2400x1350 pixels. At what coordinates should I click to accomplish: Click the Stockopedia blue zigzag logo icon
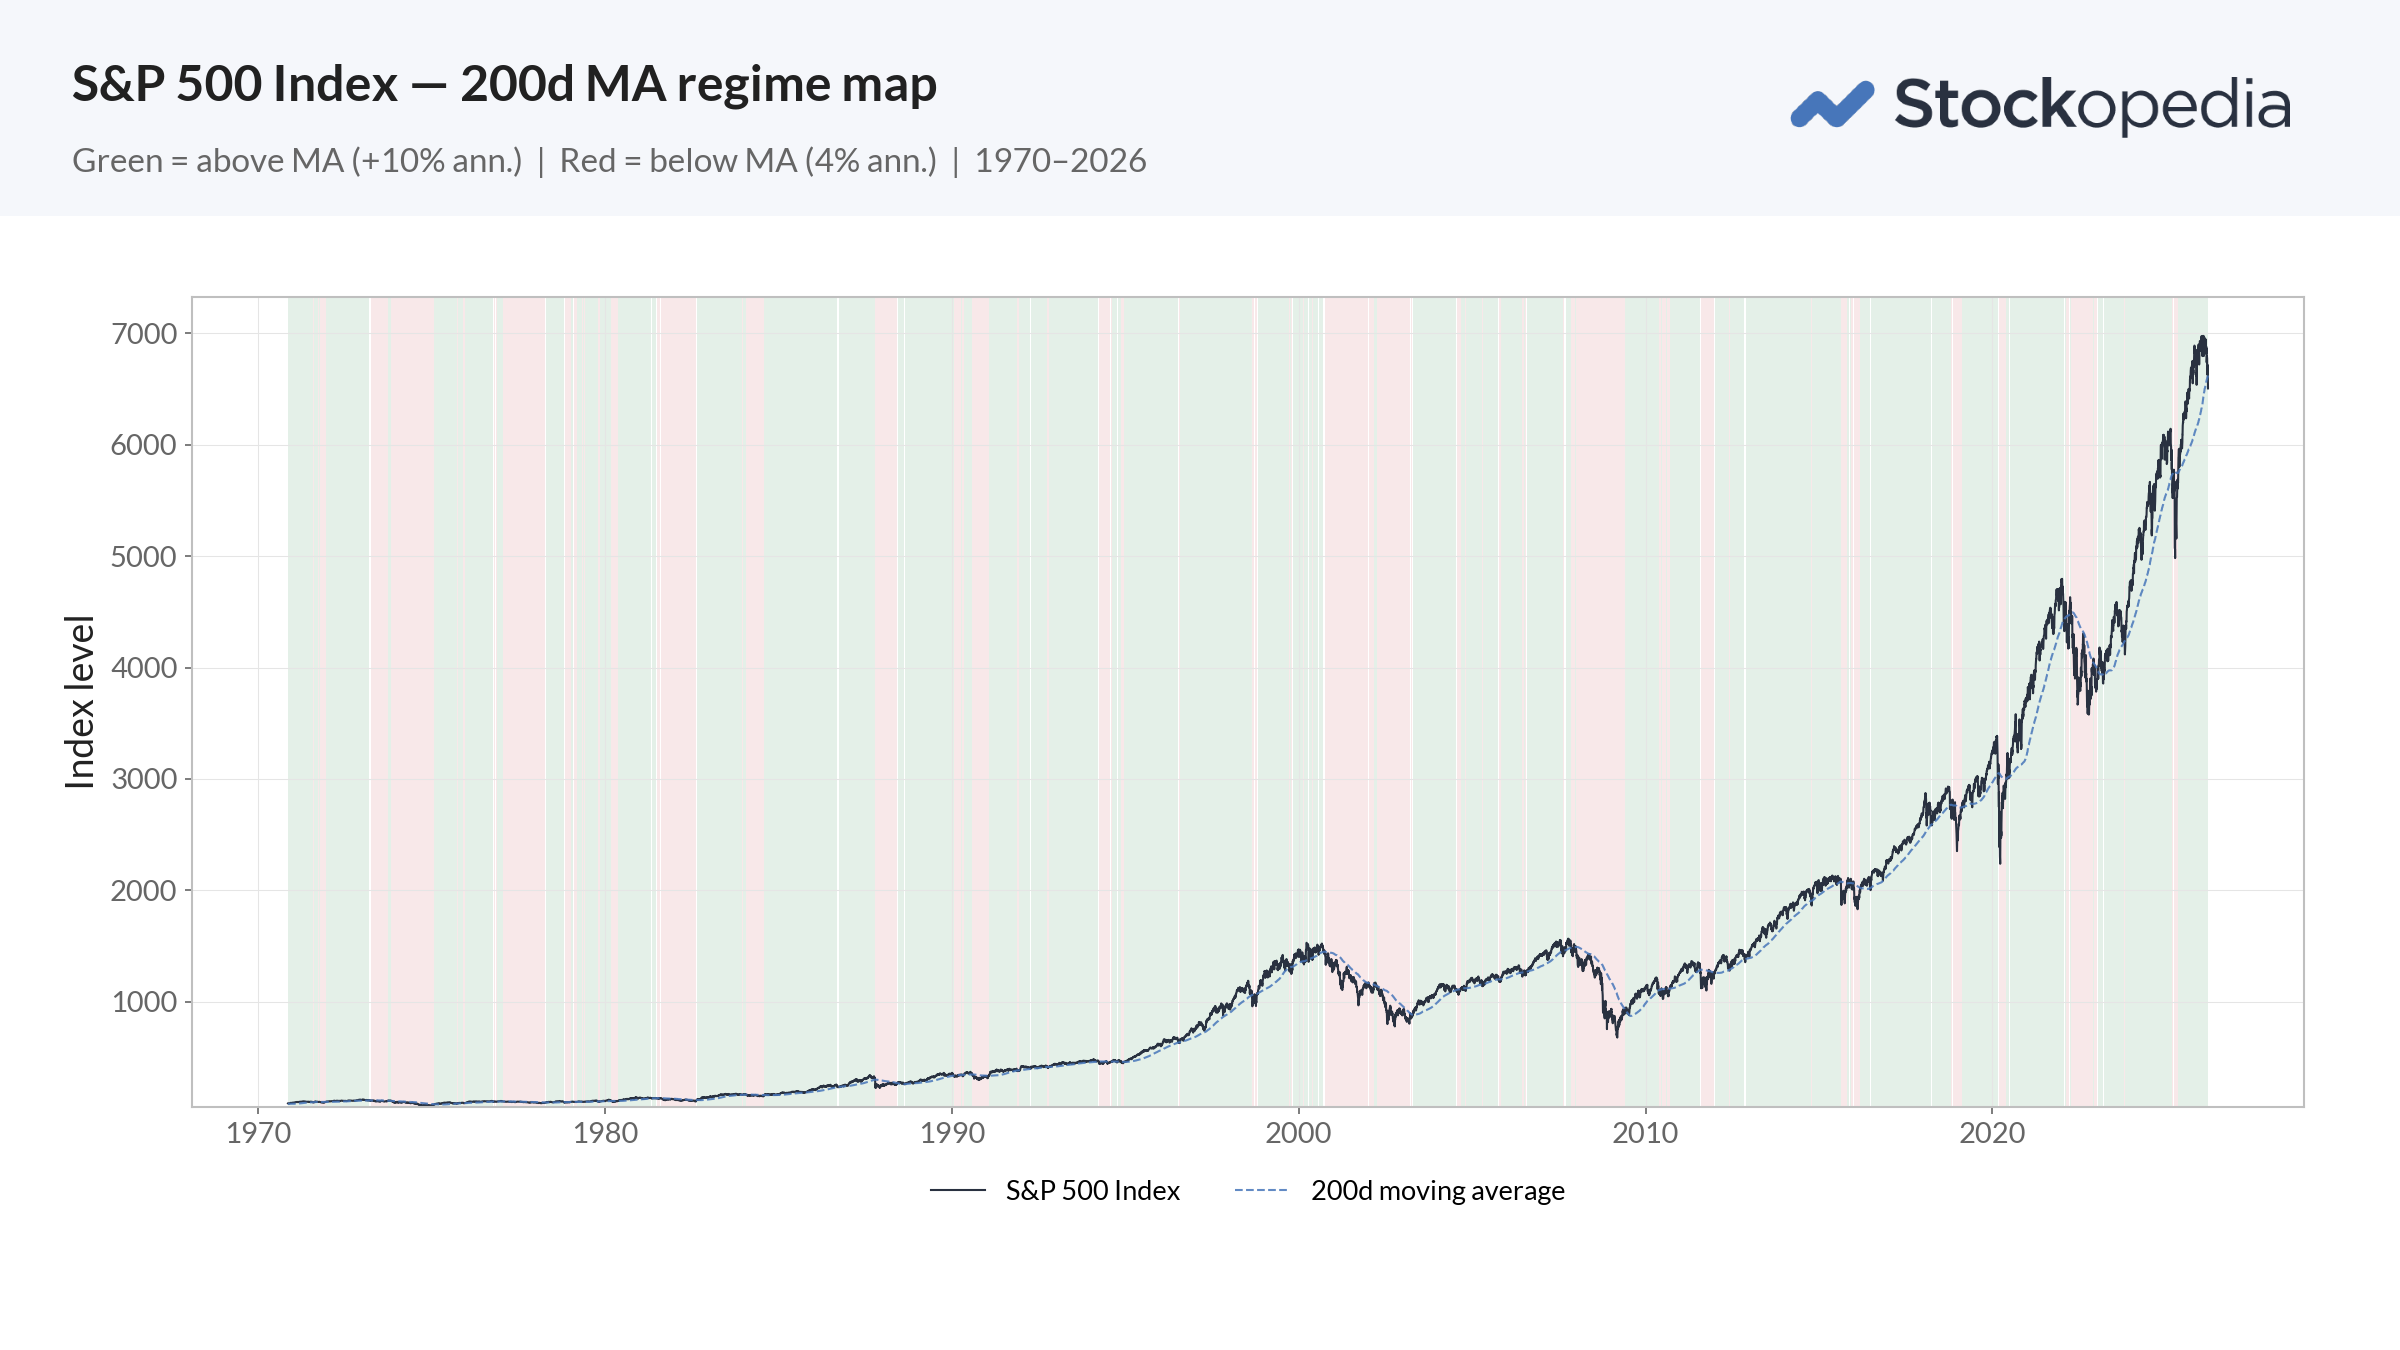[x=1831, y=105]
